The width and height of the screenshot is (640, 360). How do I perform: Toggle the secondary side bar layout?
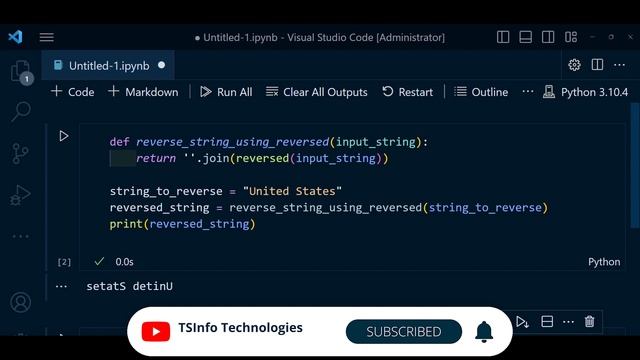pos(548,37)
